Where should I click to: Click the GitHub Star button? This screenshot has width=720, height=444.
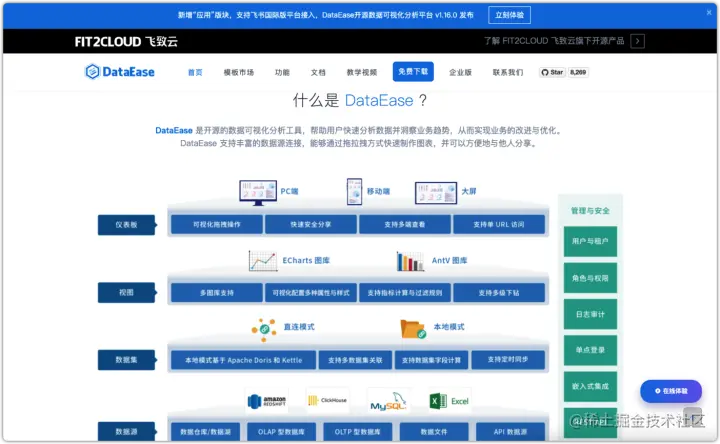[x=552, y=72]
